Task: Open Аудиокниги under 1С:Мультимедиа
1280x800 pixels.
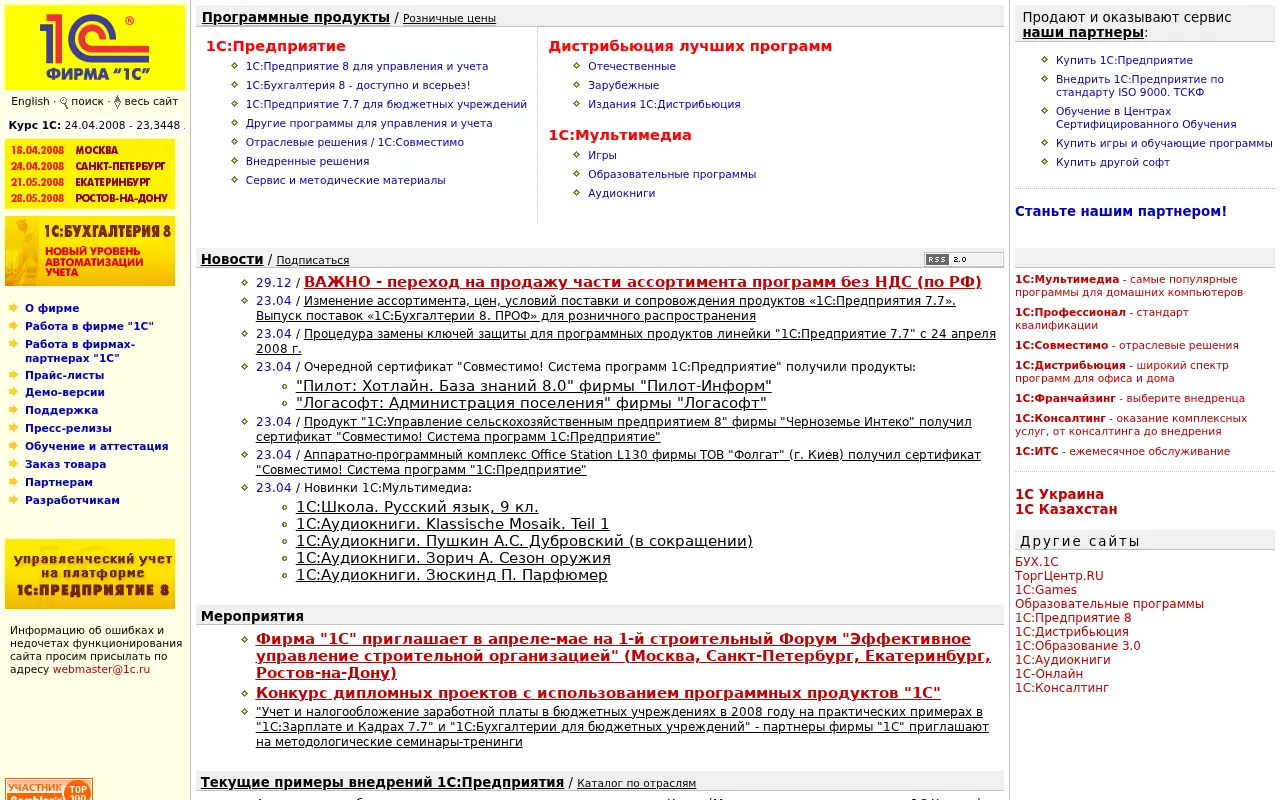Action: (622, 193)
